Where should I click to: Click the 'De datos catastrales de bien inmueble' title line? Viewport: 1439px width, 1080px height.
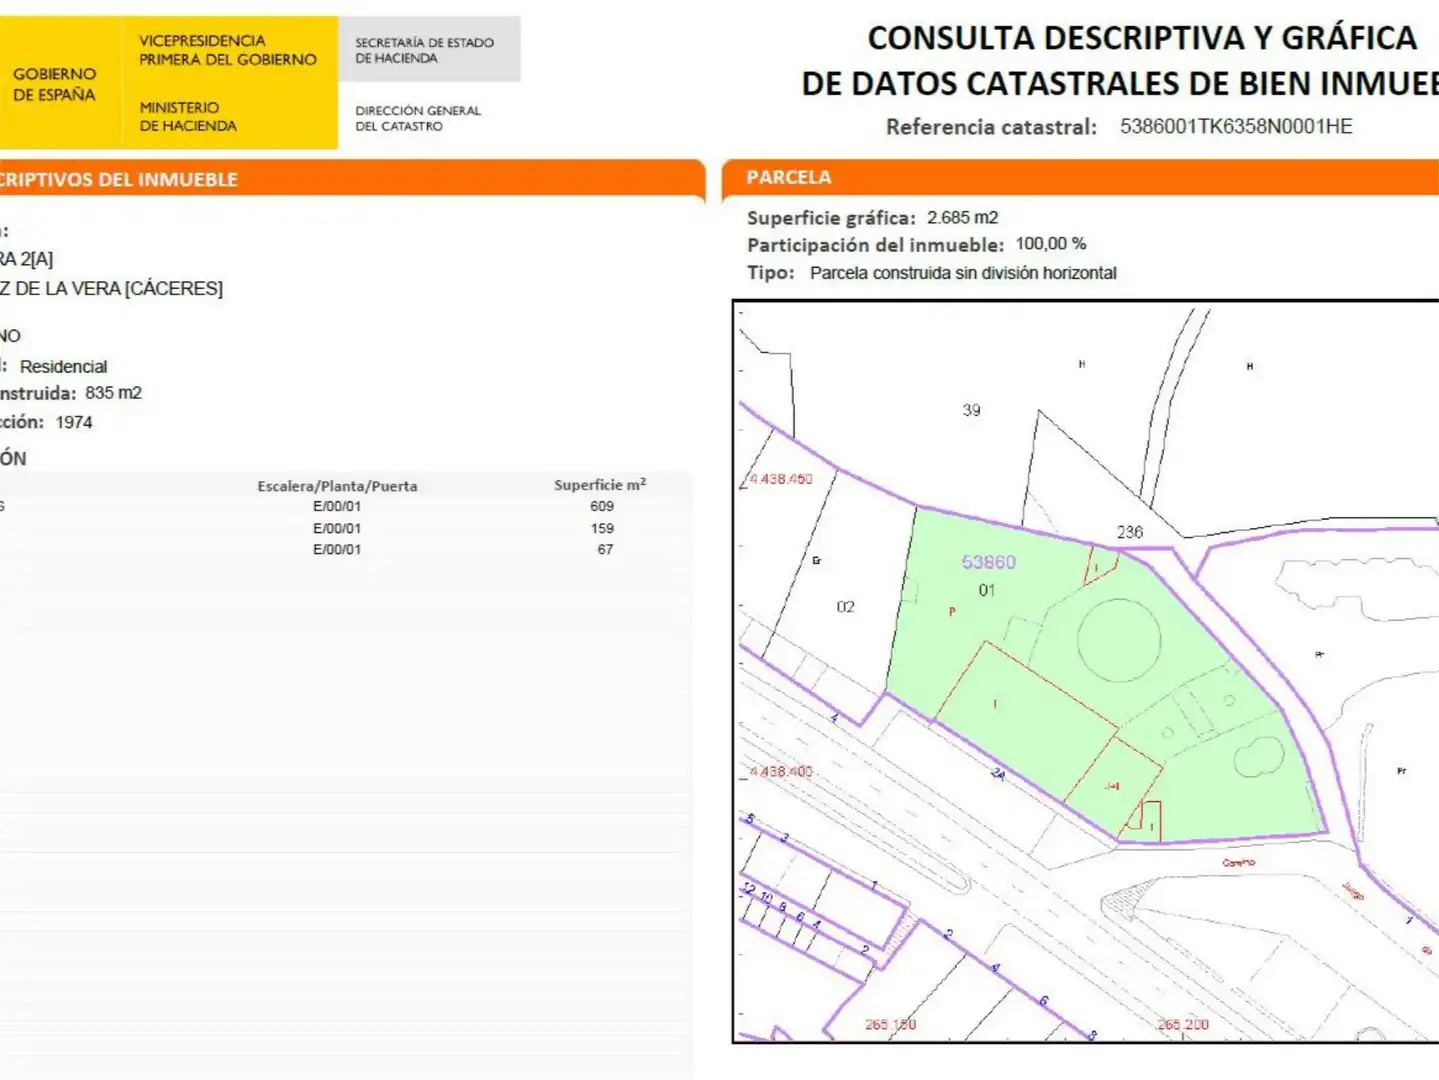(x=1120, y=84)
